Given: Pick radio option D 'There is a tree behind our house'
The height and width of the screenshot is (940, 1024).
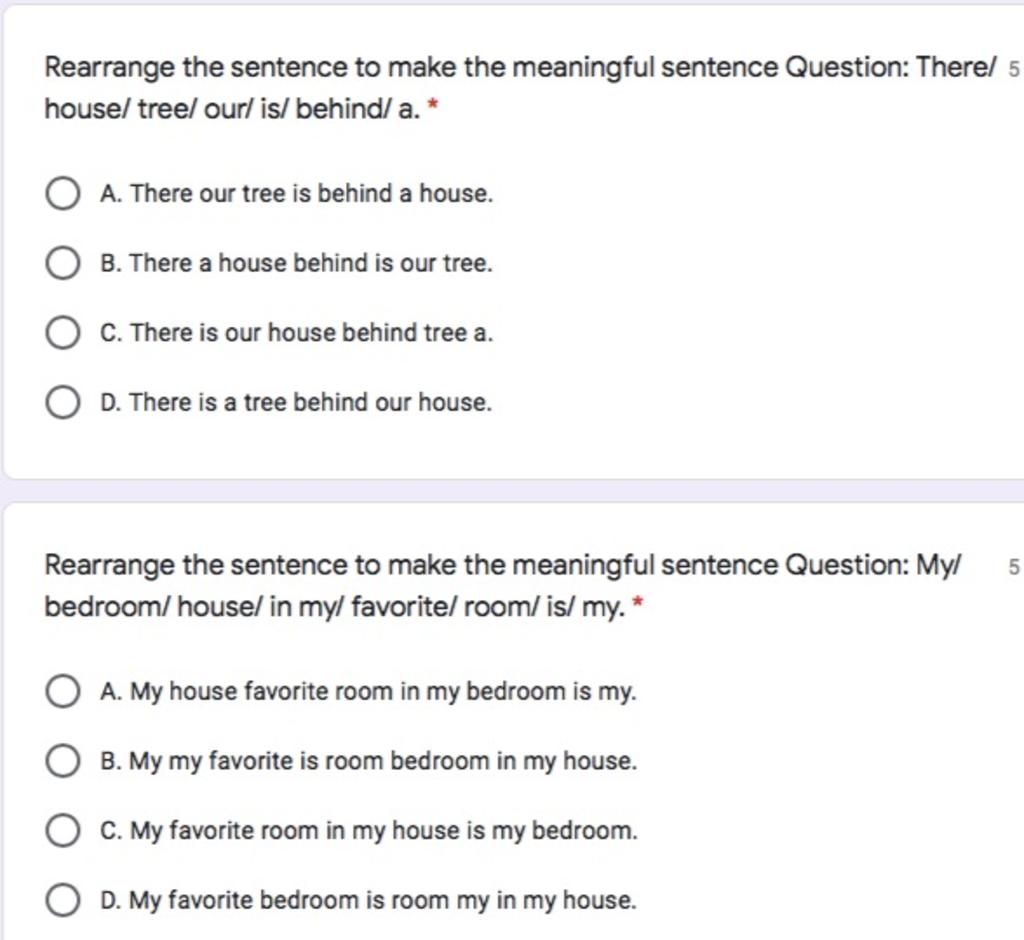Looking at the screenshot, I should [x=63, y=402].
